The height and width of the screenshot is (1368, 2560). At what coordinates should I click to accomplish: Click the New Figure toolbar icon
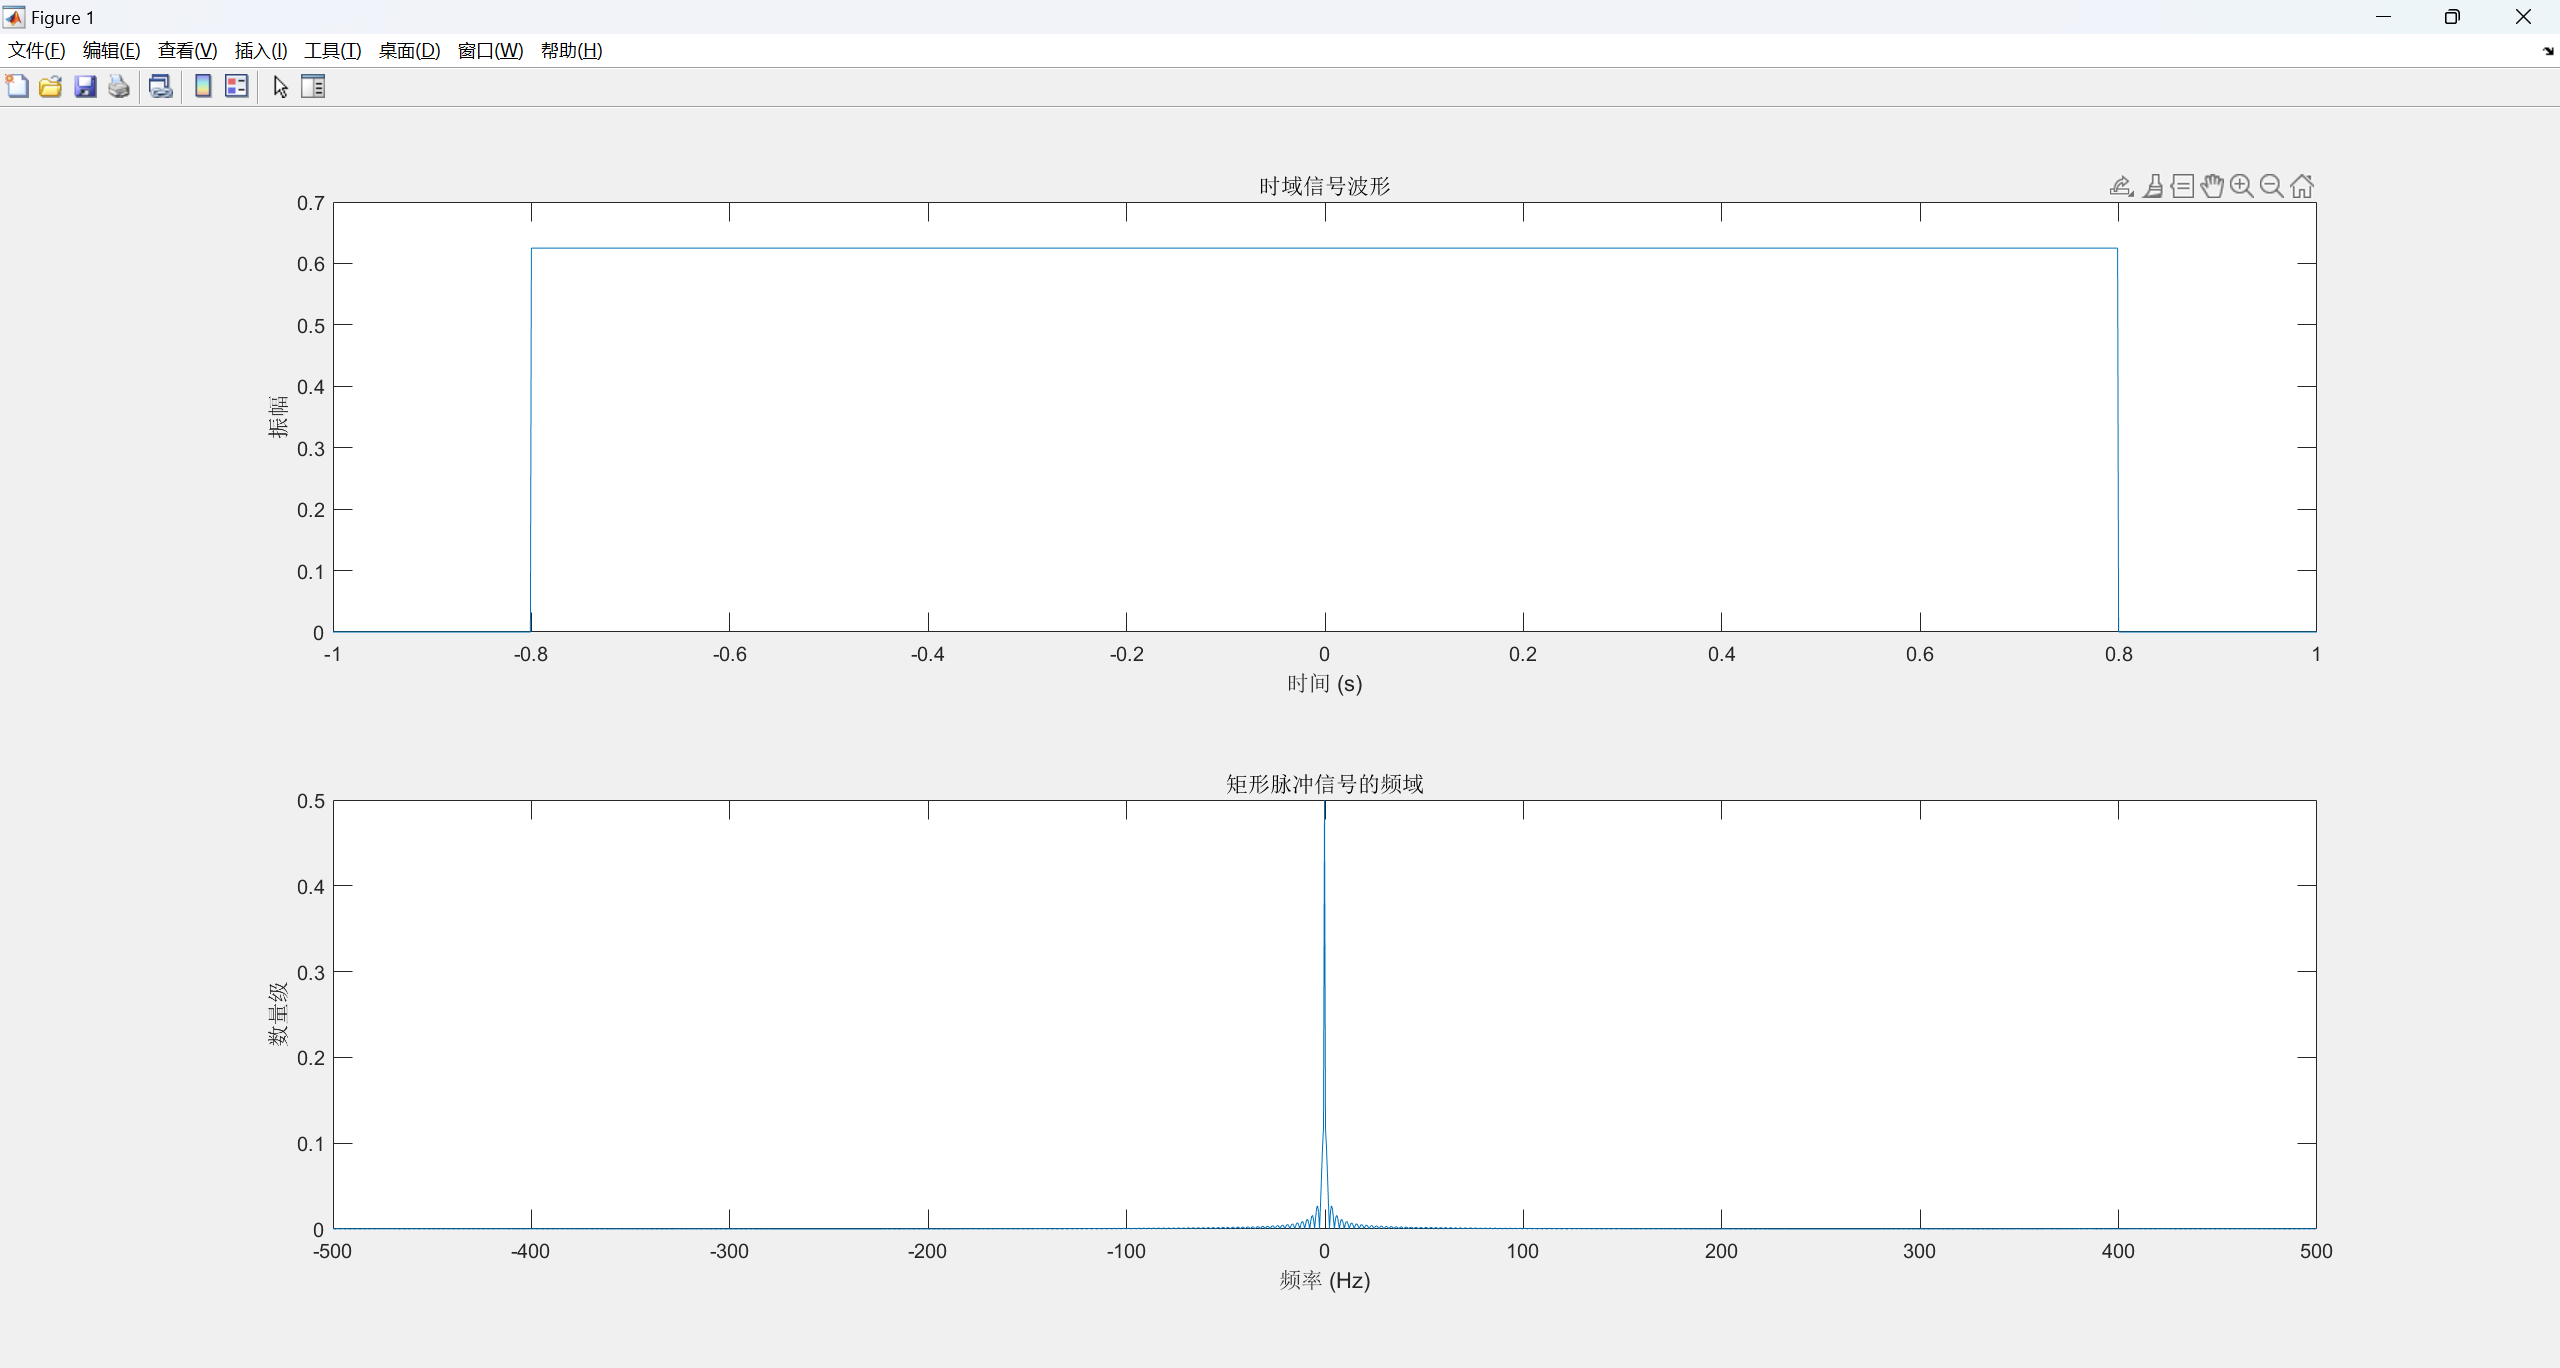click(17, 87)
